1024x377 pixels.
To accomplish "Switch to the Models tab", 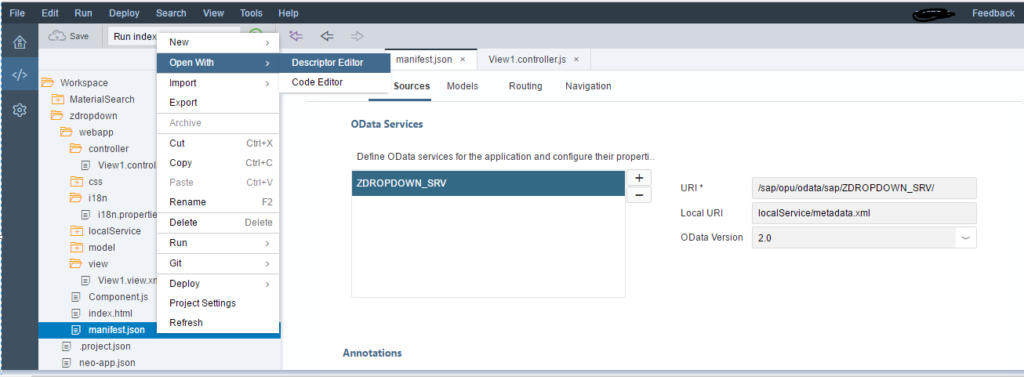I will (x=462, y=86).
